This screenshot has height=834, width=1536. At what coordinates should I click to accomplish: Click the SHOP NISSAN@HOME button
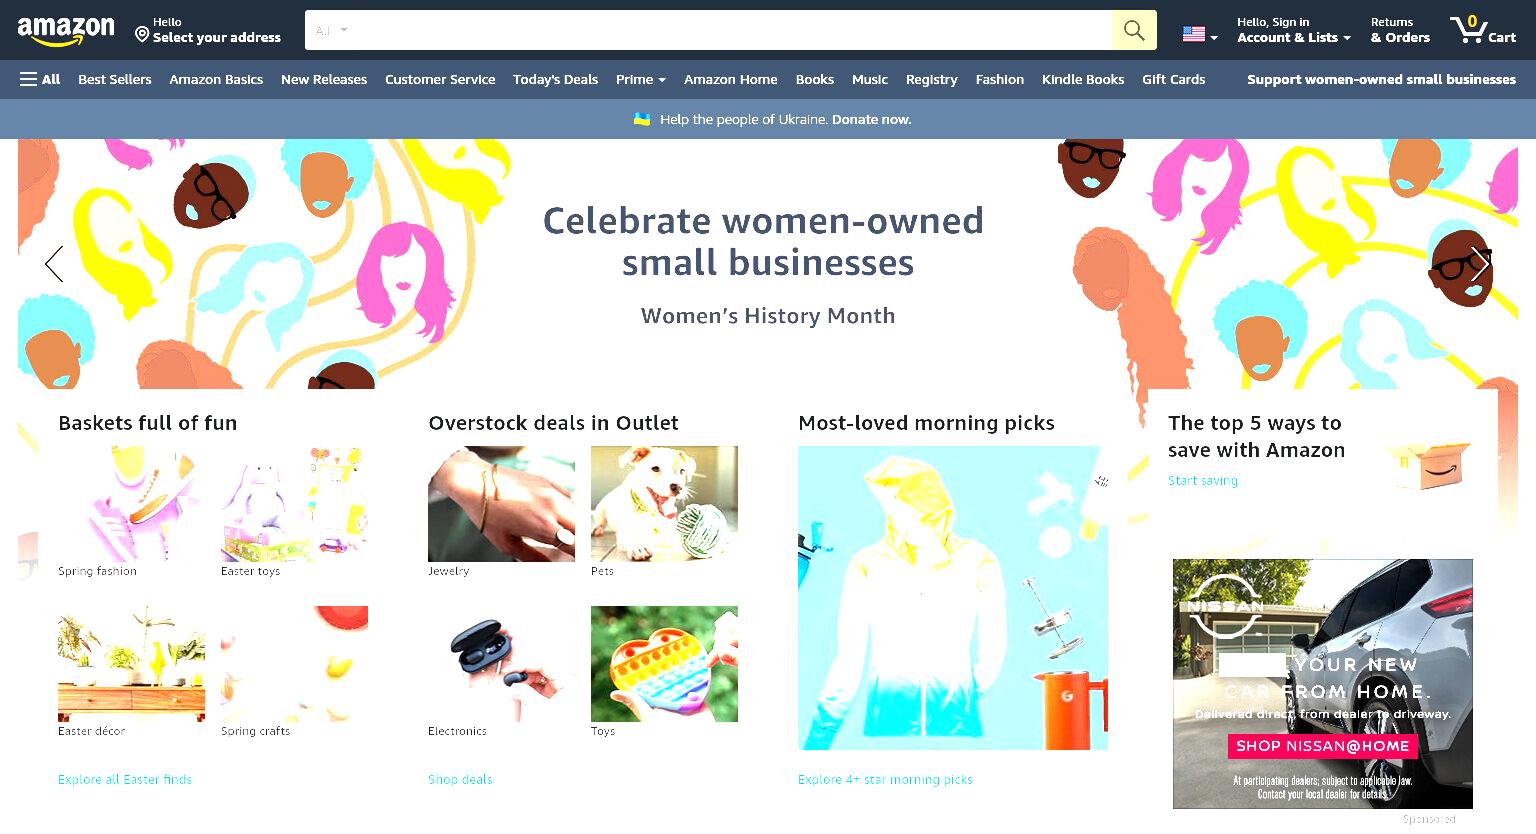pyautogui.click(x=1322, y=746)
